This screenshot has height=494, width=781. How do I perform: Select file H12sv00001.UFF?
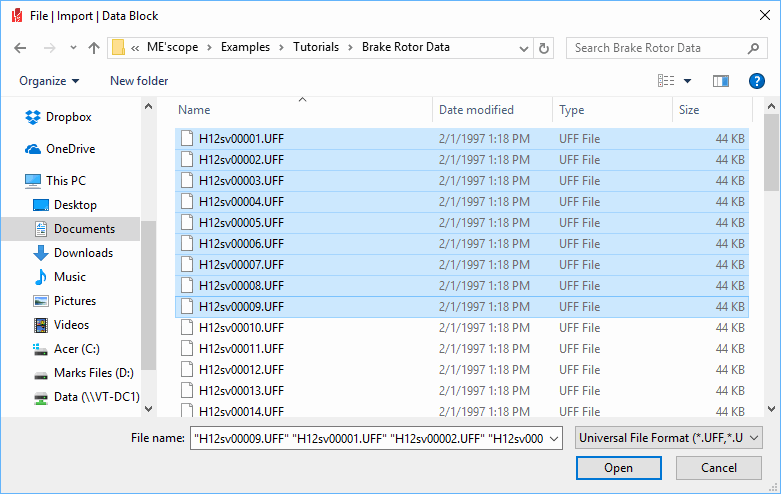(462, 138)
